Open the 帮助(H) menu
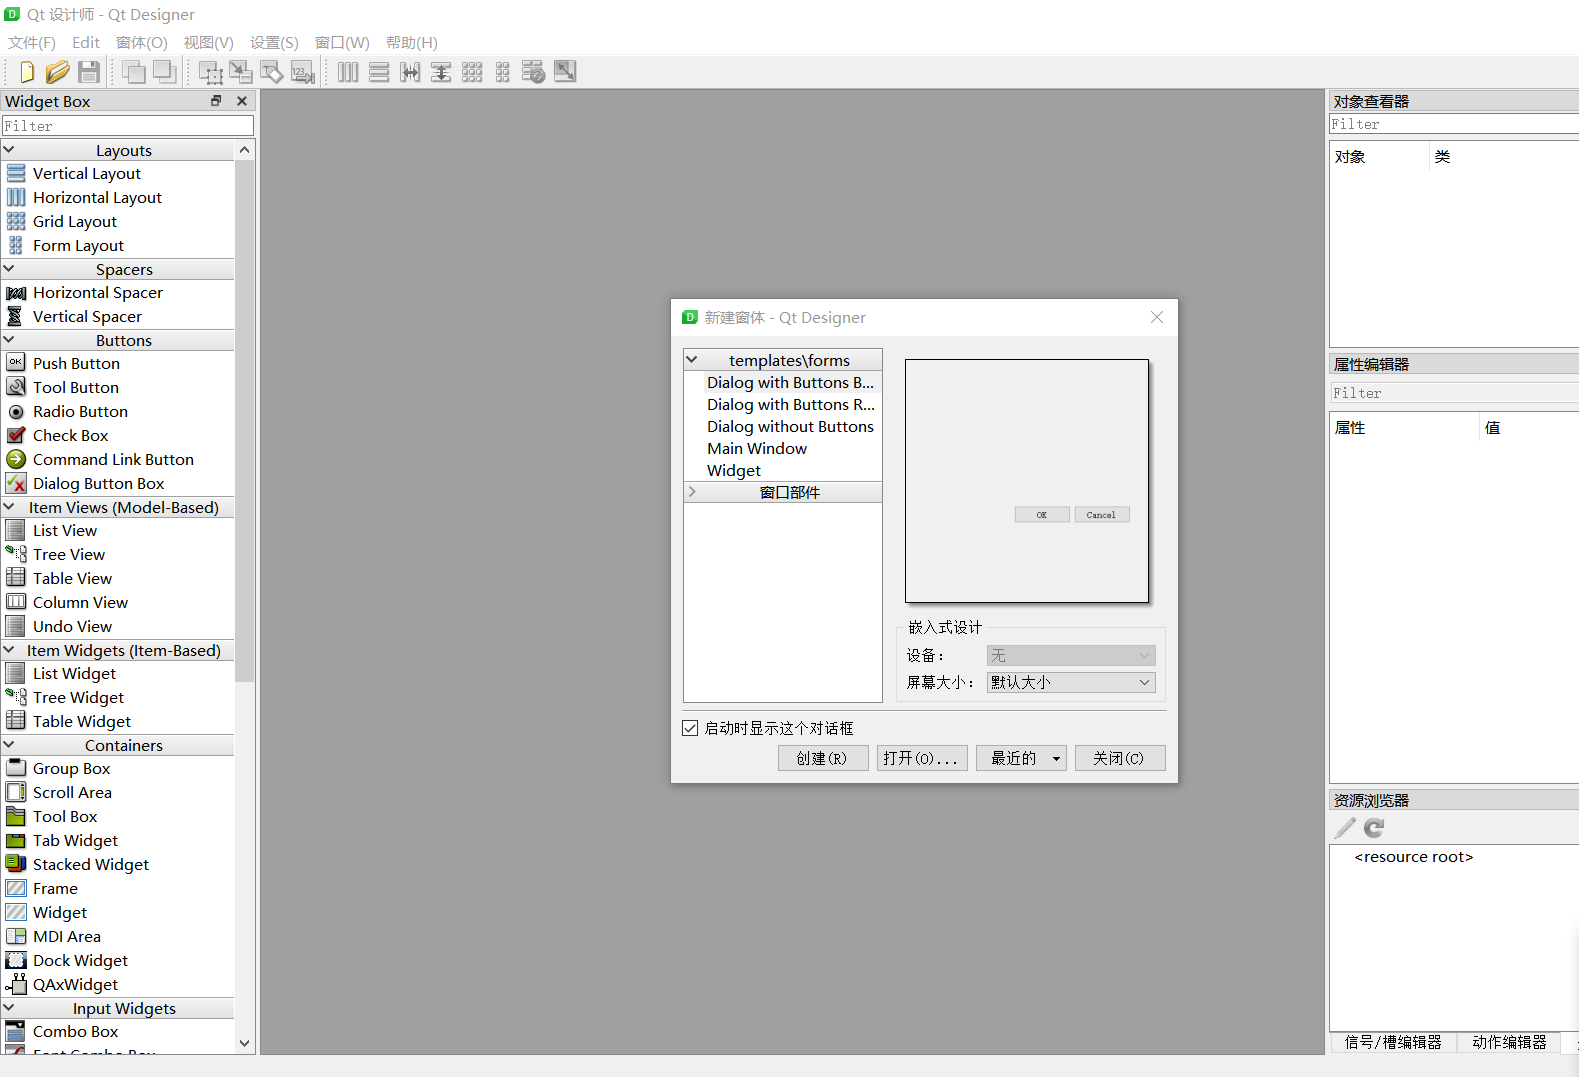The image size is (1579, 1077). (412, 42)
